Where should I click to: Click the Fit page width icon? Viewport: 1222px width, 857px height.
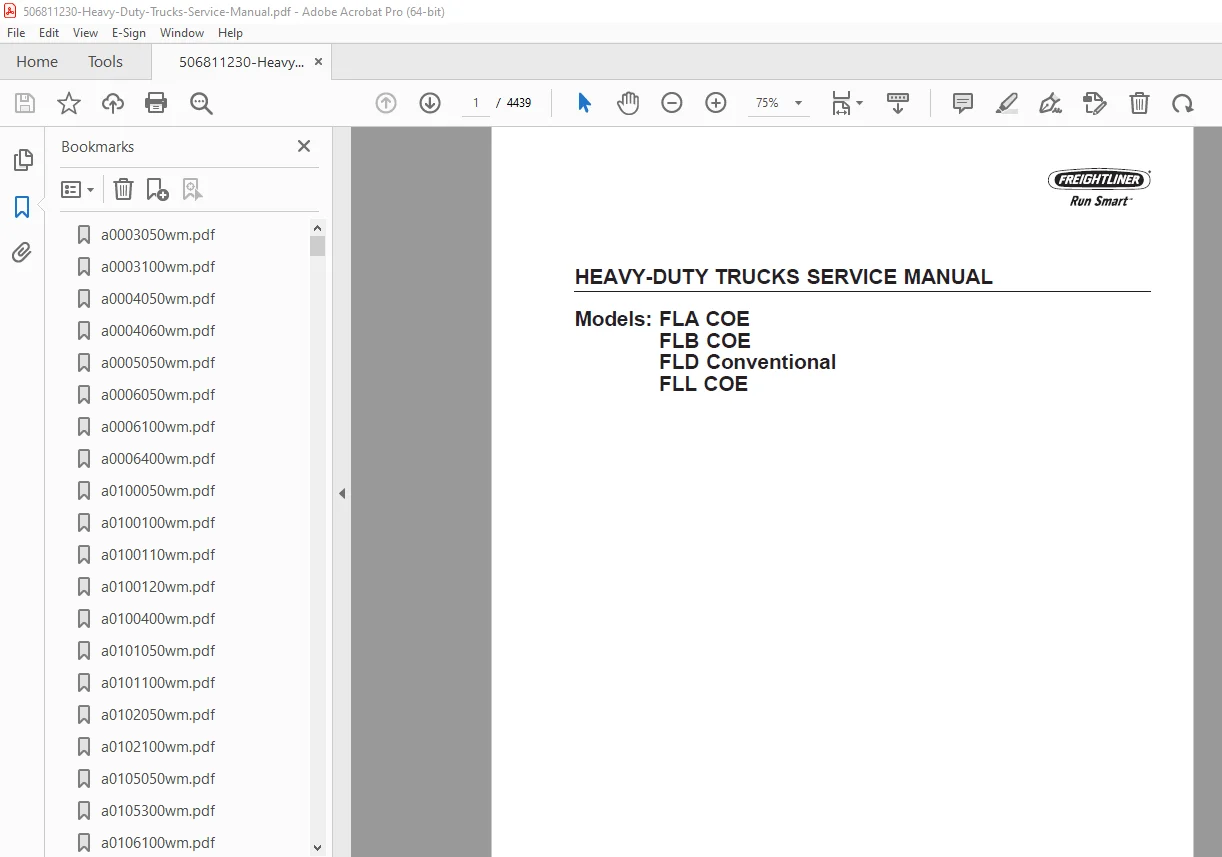point(841,103)
